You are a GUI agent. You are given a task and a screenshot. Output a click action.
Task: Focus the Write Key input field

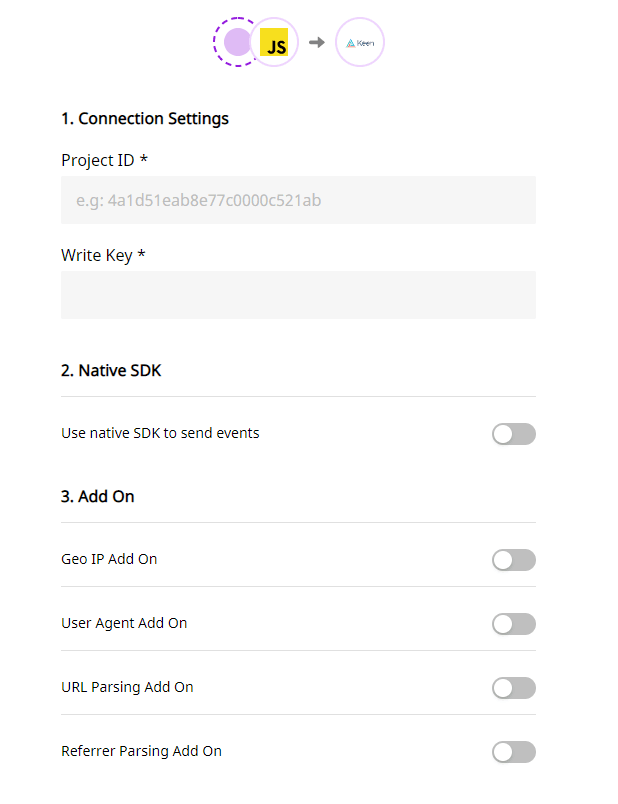(298, 295)
